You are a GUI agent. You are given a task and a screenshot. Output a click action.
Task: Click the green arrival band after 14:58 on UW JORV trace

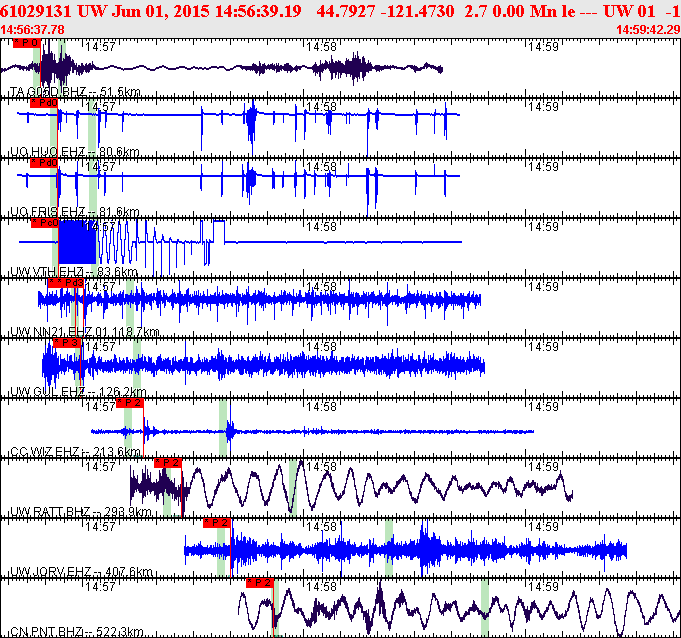tap(389, 548)
